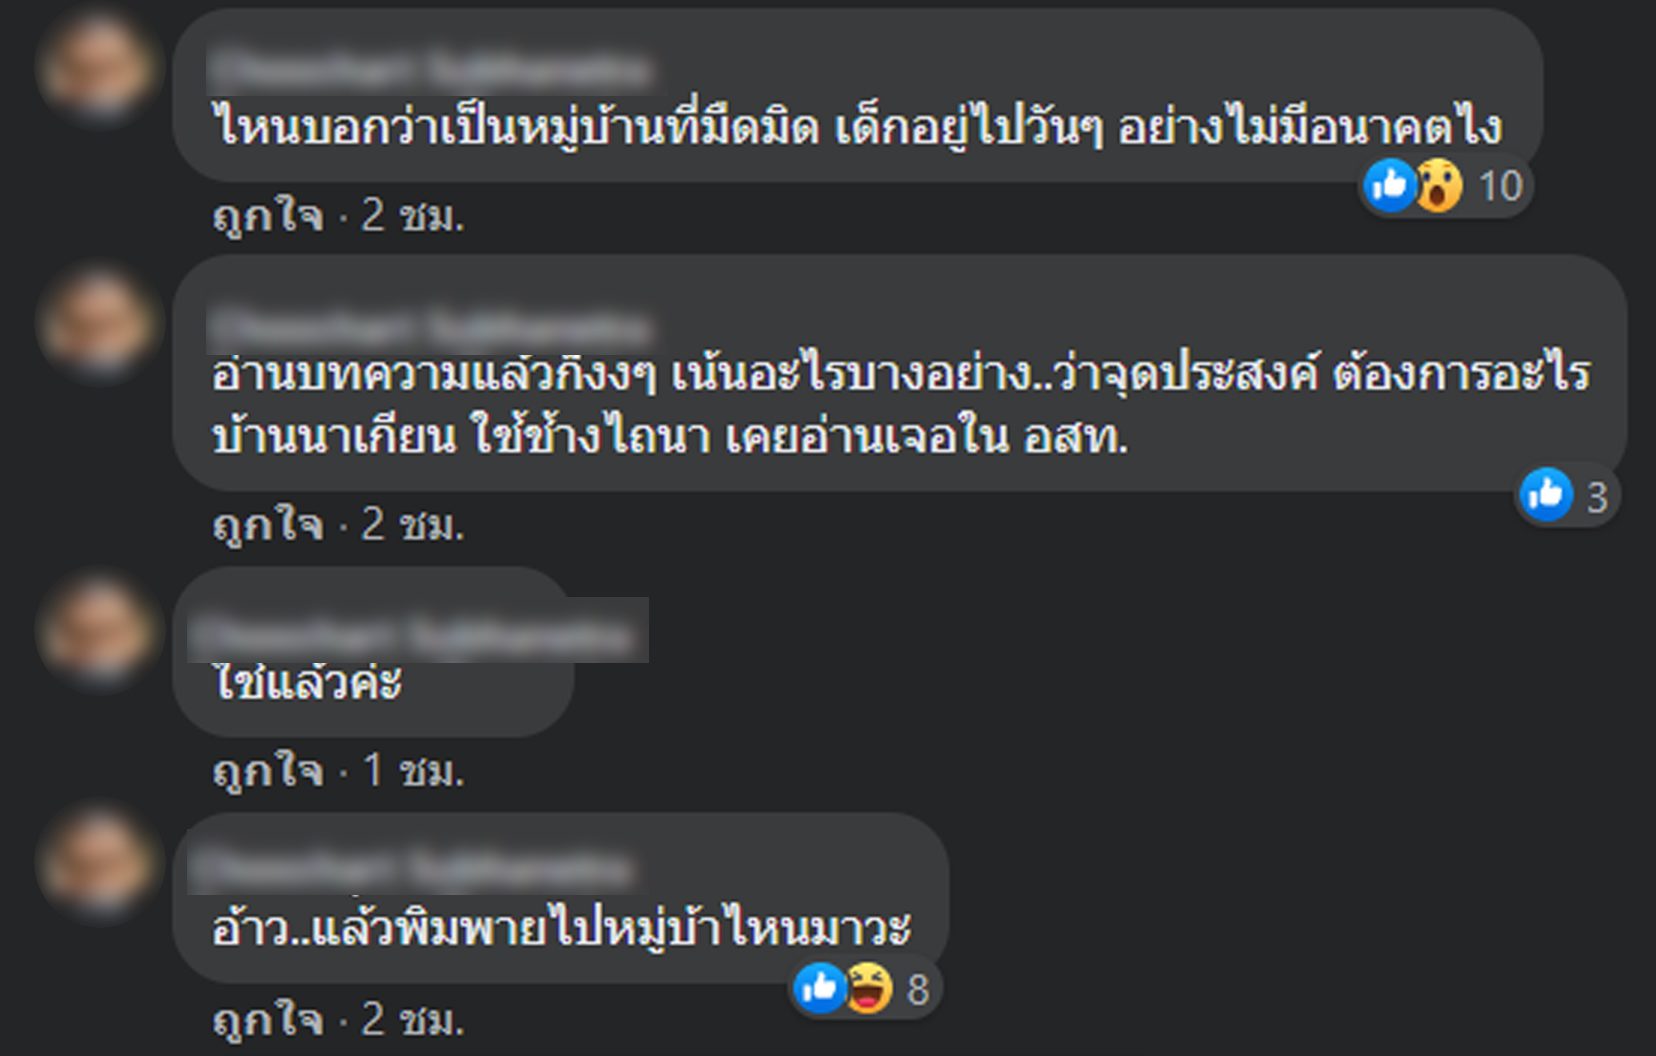Click the blue like icon beside count 8
This screenshot has height=1056, width=1656.
click(x=819, y=988)
